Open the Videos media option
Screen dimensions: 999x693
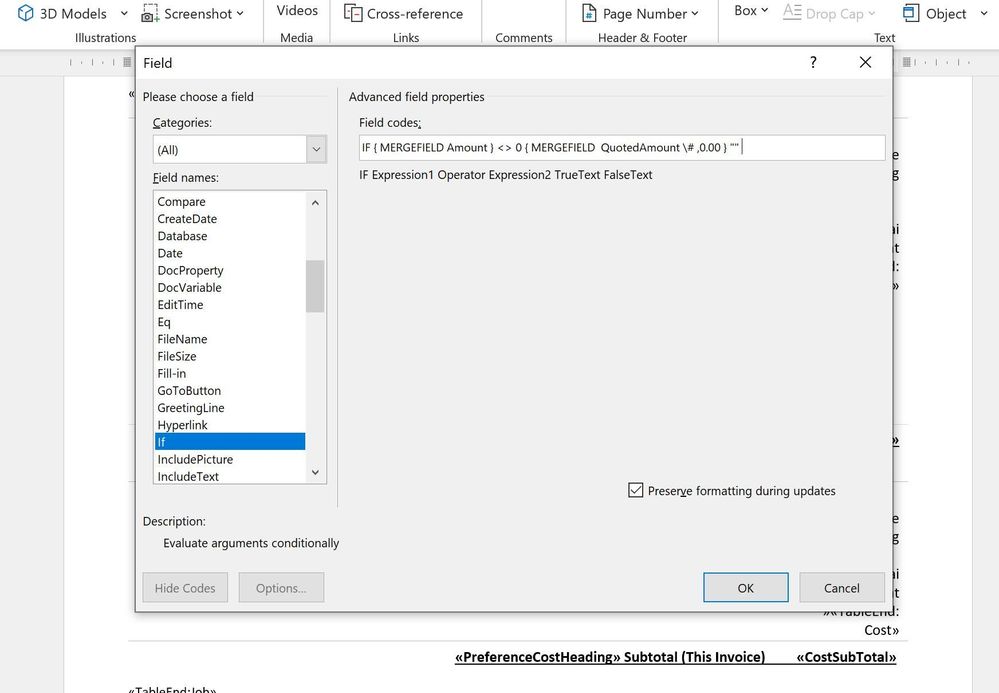[x=297, y=10]
